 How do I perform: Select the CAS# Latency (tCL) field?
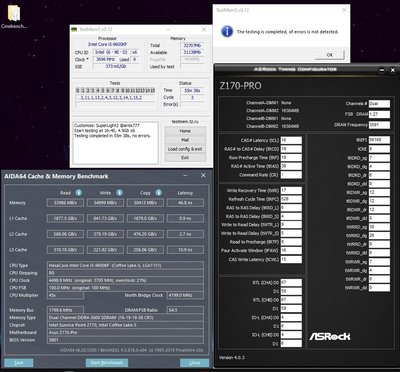pyautogui.click(x=291, y=140)
